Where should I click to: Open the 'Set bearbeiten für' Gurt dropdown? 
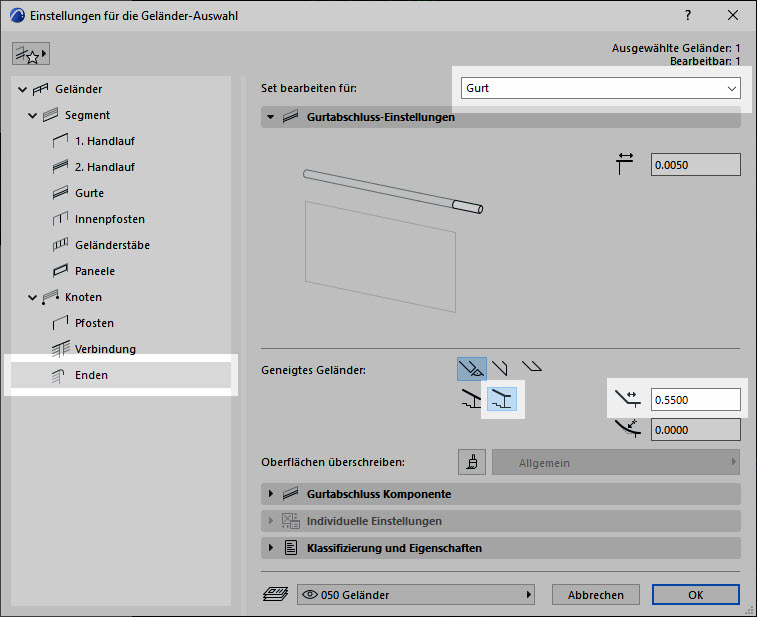click(600, 88)
